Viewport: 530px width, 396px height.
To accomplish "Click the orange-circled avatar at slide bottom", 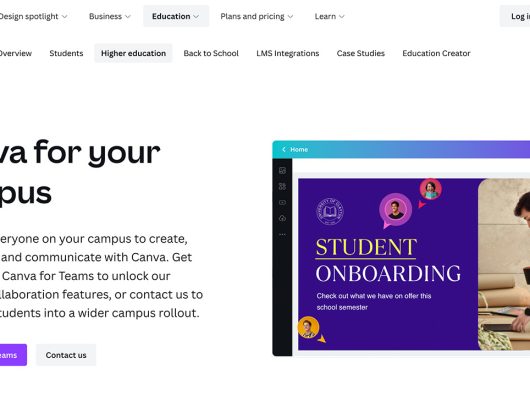I will pyautogui.click(x=309, y=327).
